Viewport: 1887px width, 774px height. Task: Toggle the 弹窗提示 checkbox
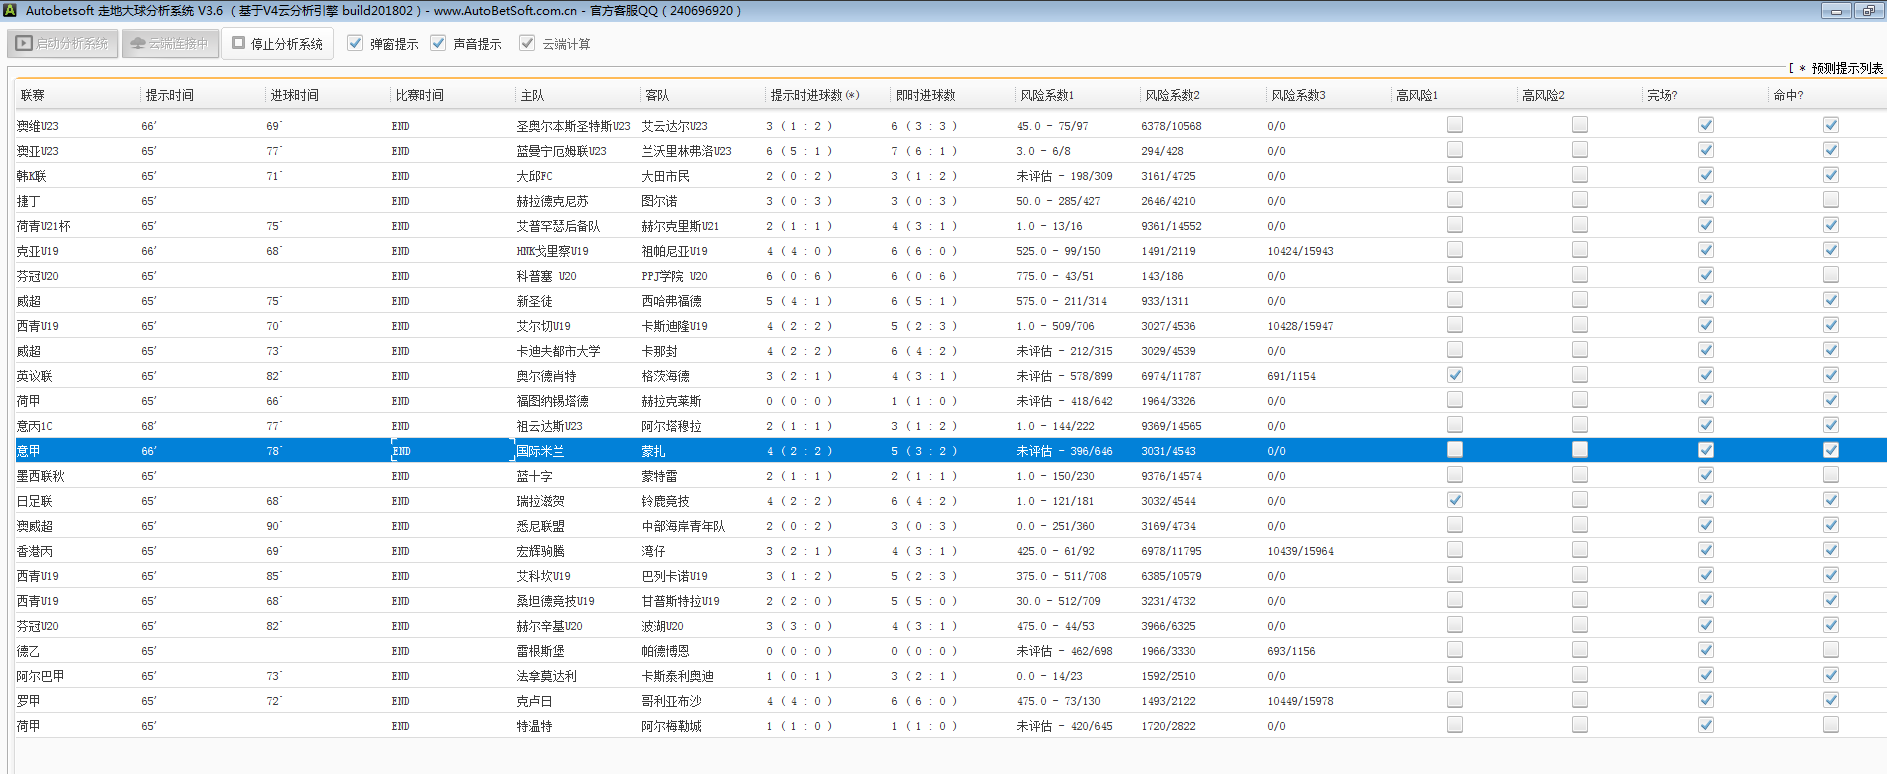pos(355,44)
